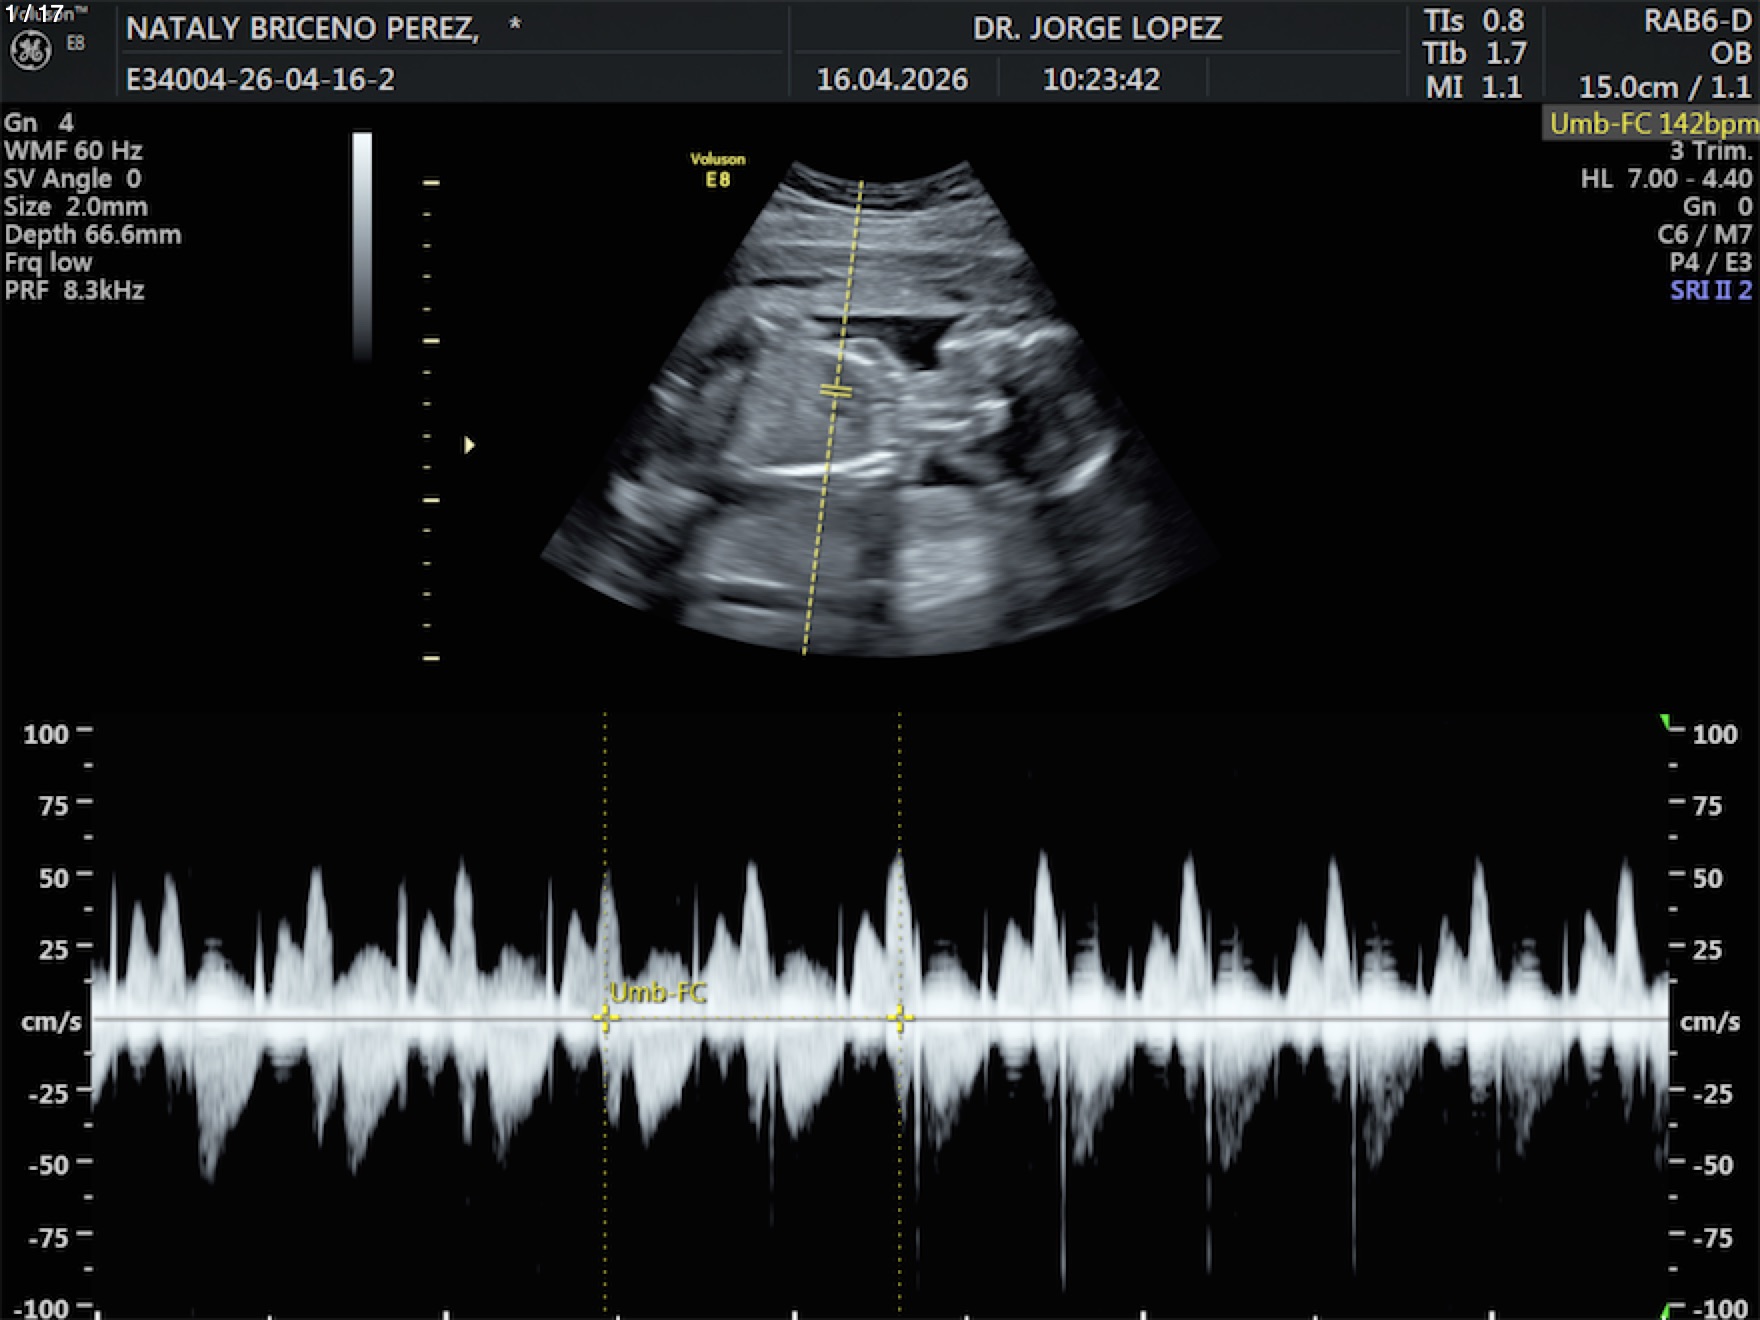Click the patient name NATALY BRICENO PEREZ
Screen dimensions: 1760x1320
(x=302, y=29)
